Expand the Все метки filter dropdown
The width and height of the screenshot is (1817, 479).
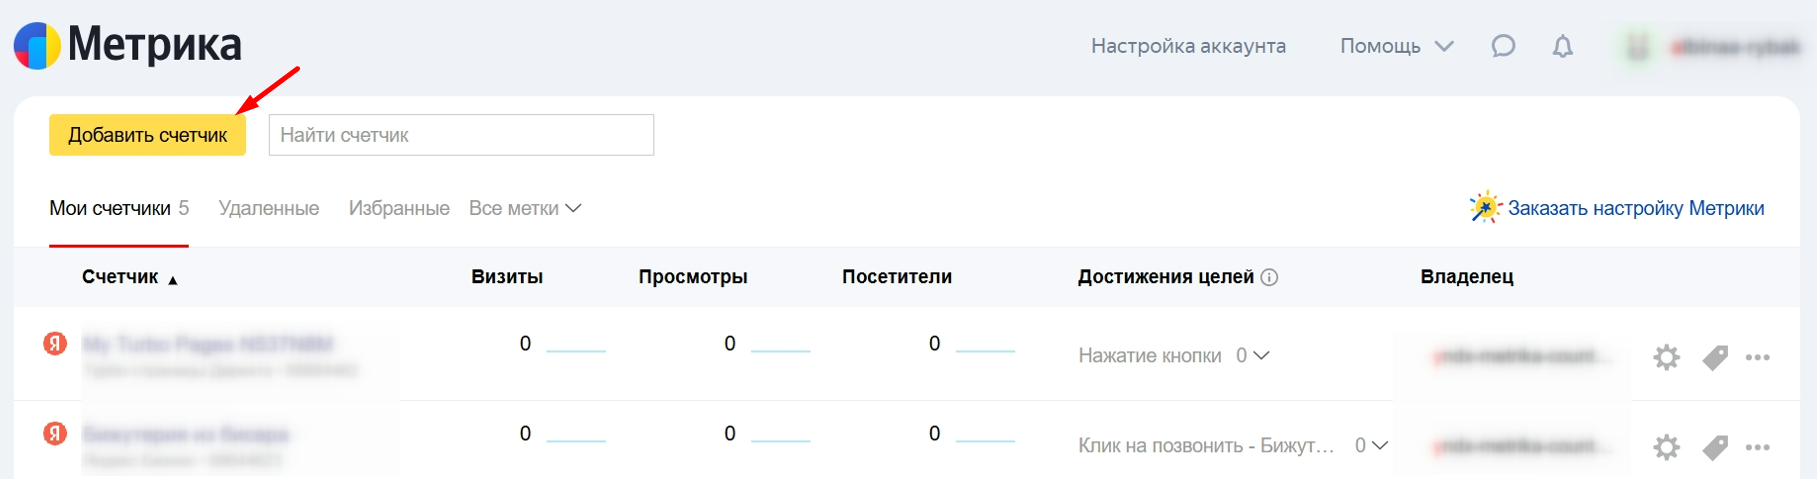525,208
